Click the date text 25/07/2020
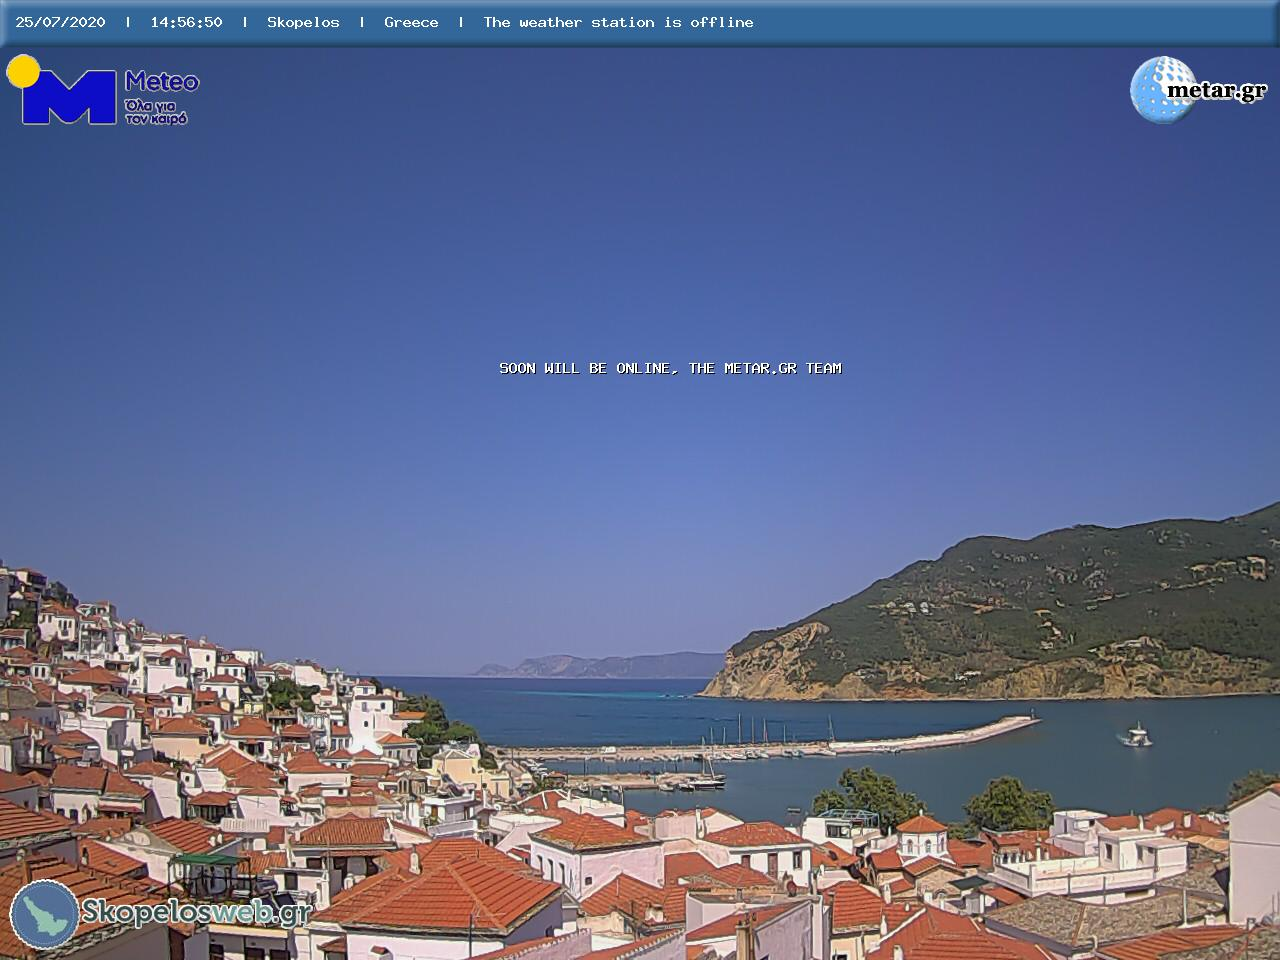 pos(60,22)
